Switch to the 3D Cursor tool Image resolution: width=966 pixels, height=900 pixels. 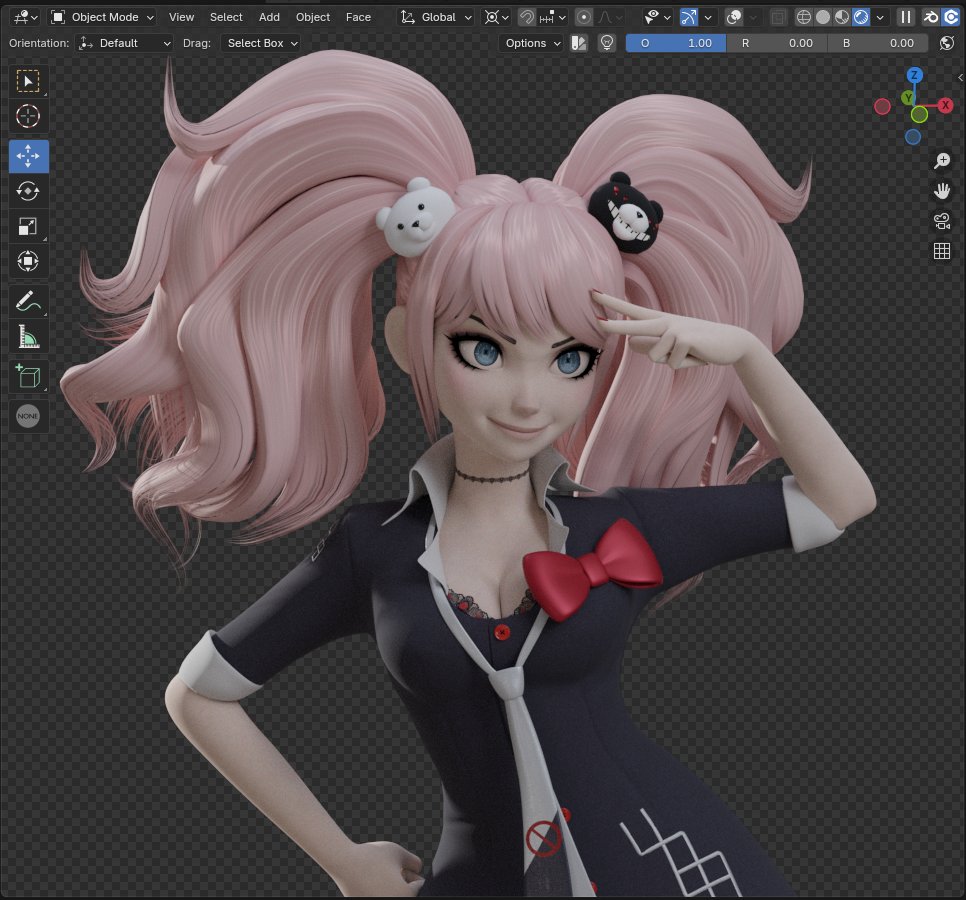[28, 116]
